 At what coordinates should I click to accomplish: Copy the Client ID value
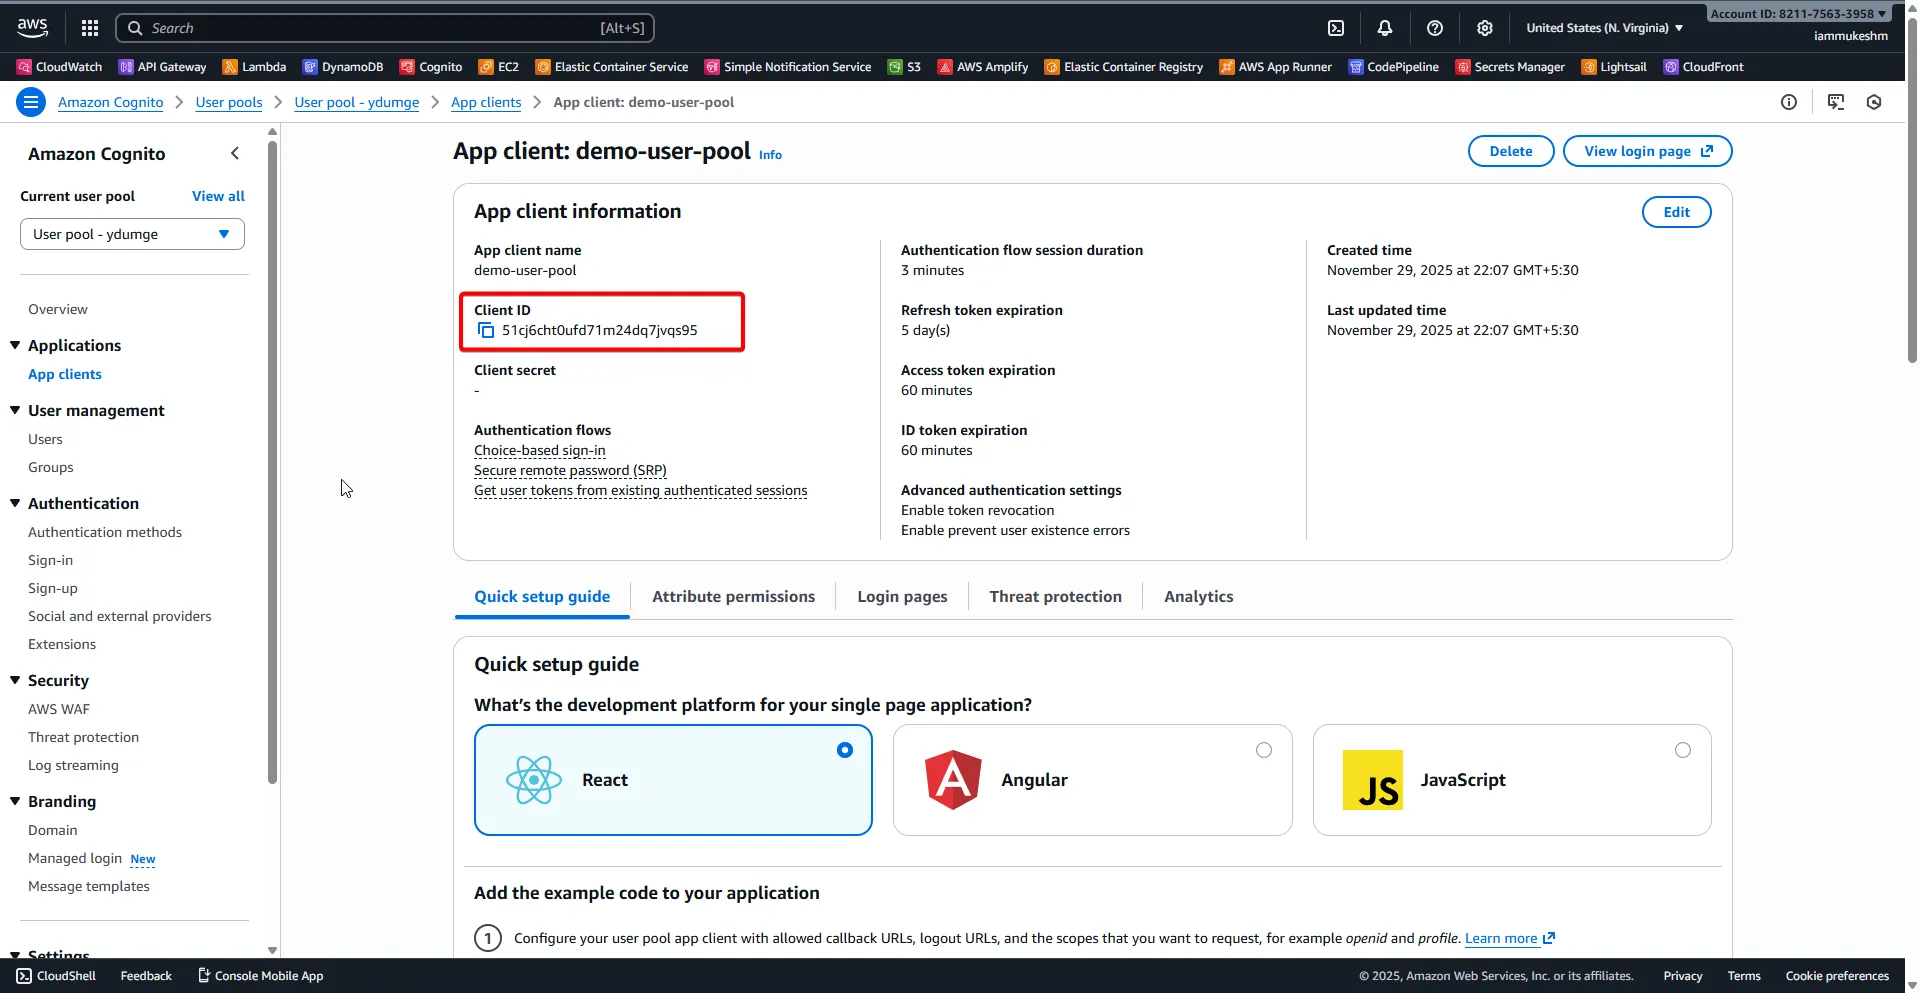[486, 330]
